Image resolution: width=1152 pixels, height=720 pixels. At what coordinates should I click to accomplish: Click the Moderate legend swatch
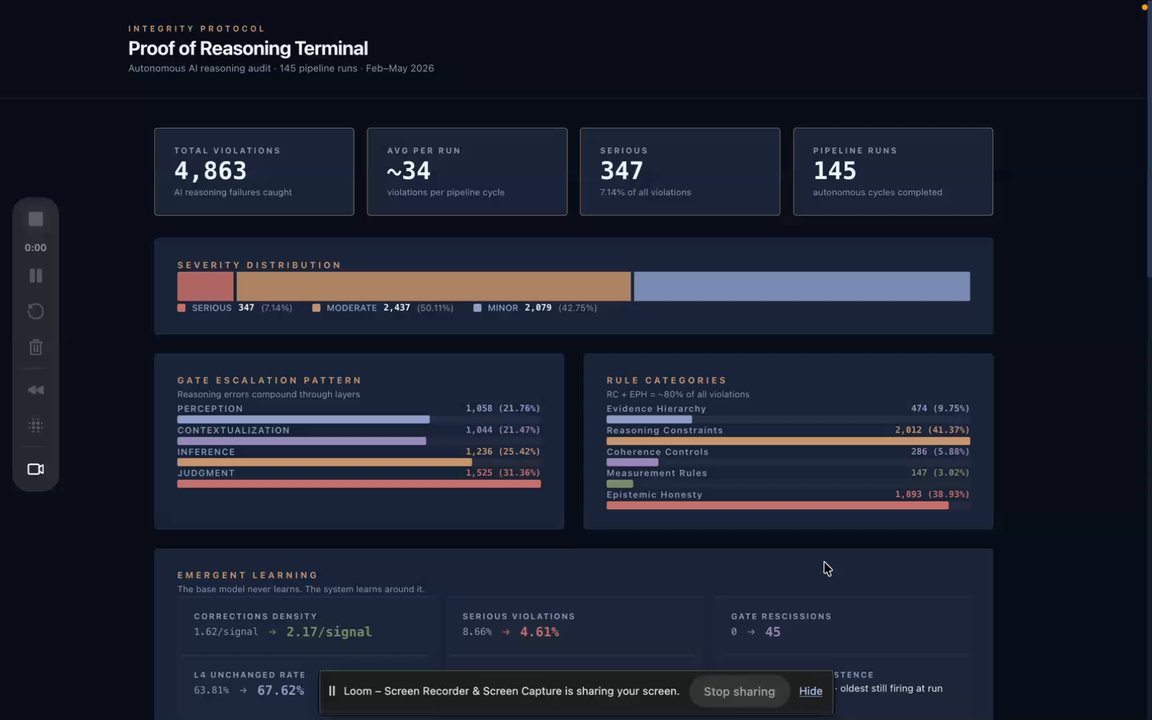[x=316, y=308]
